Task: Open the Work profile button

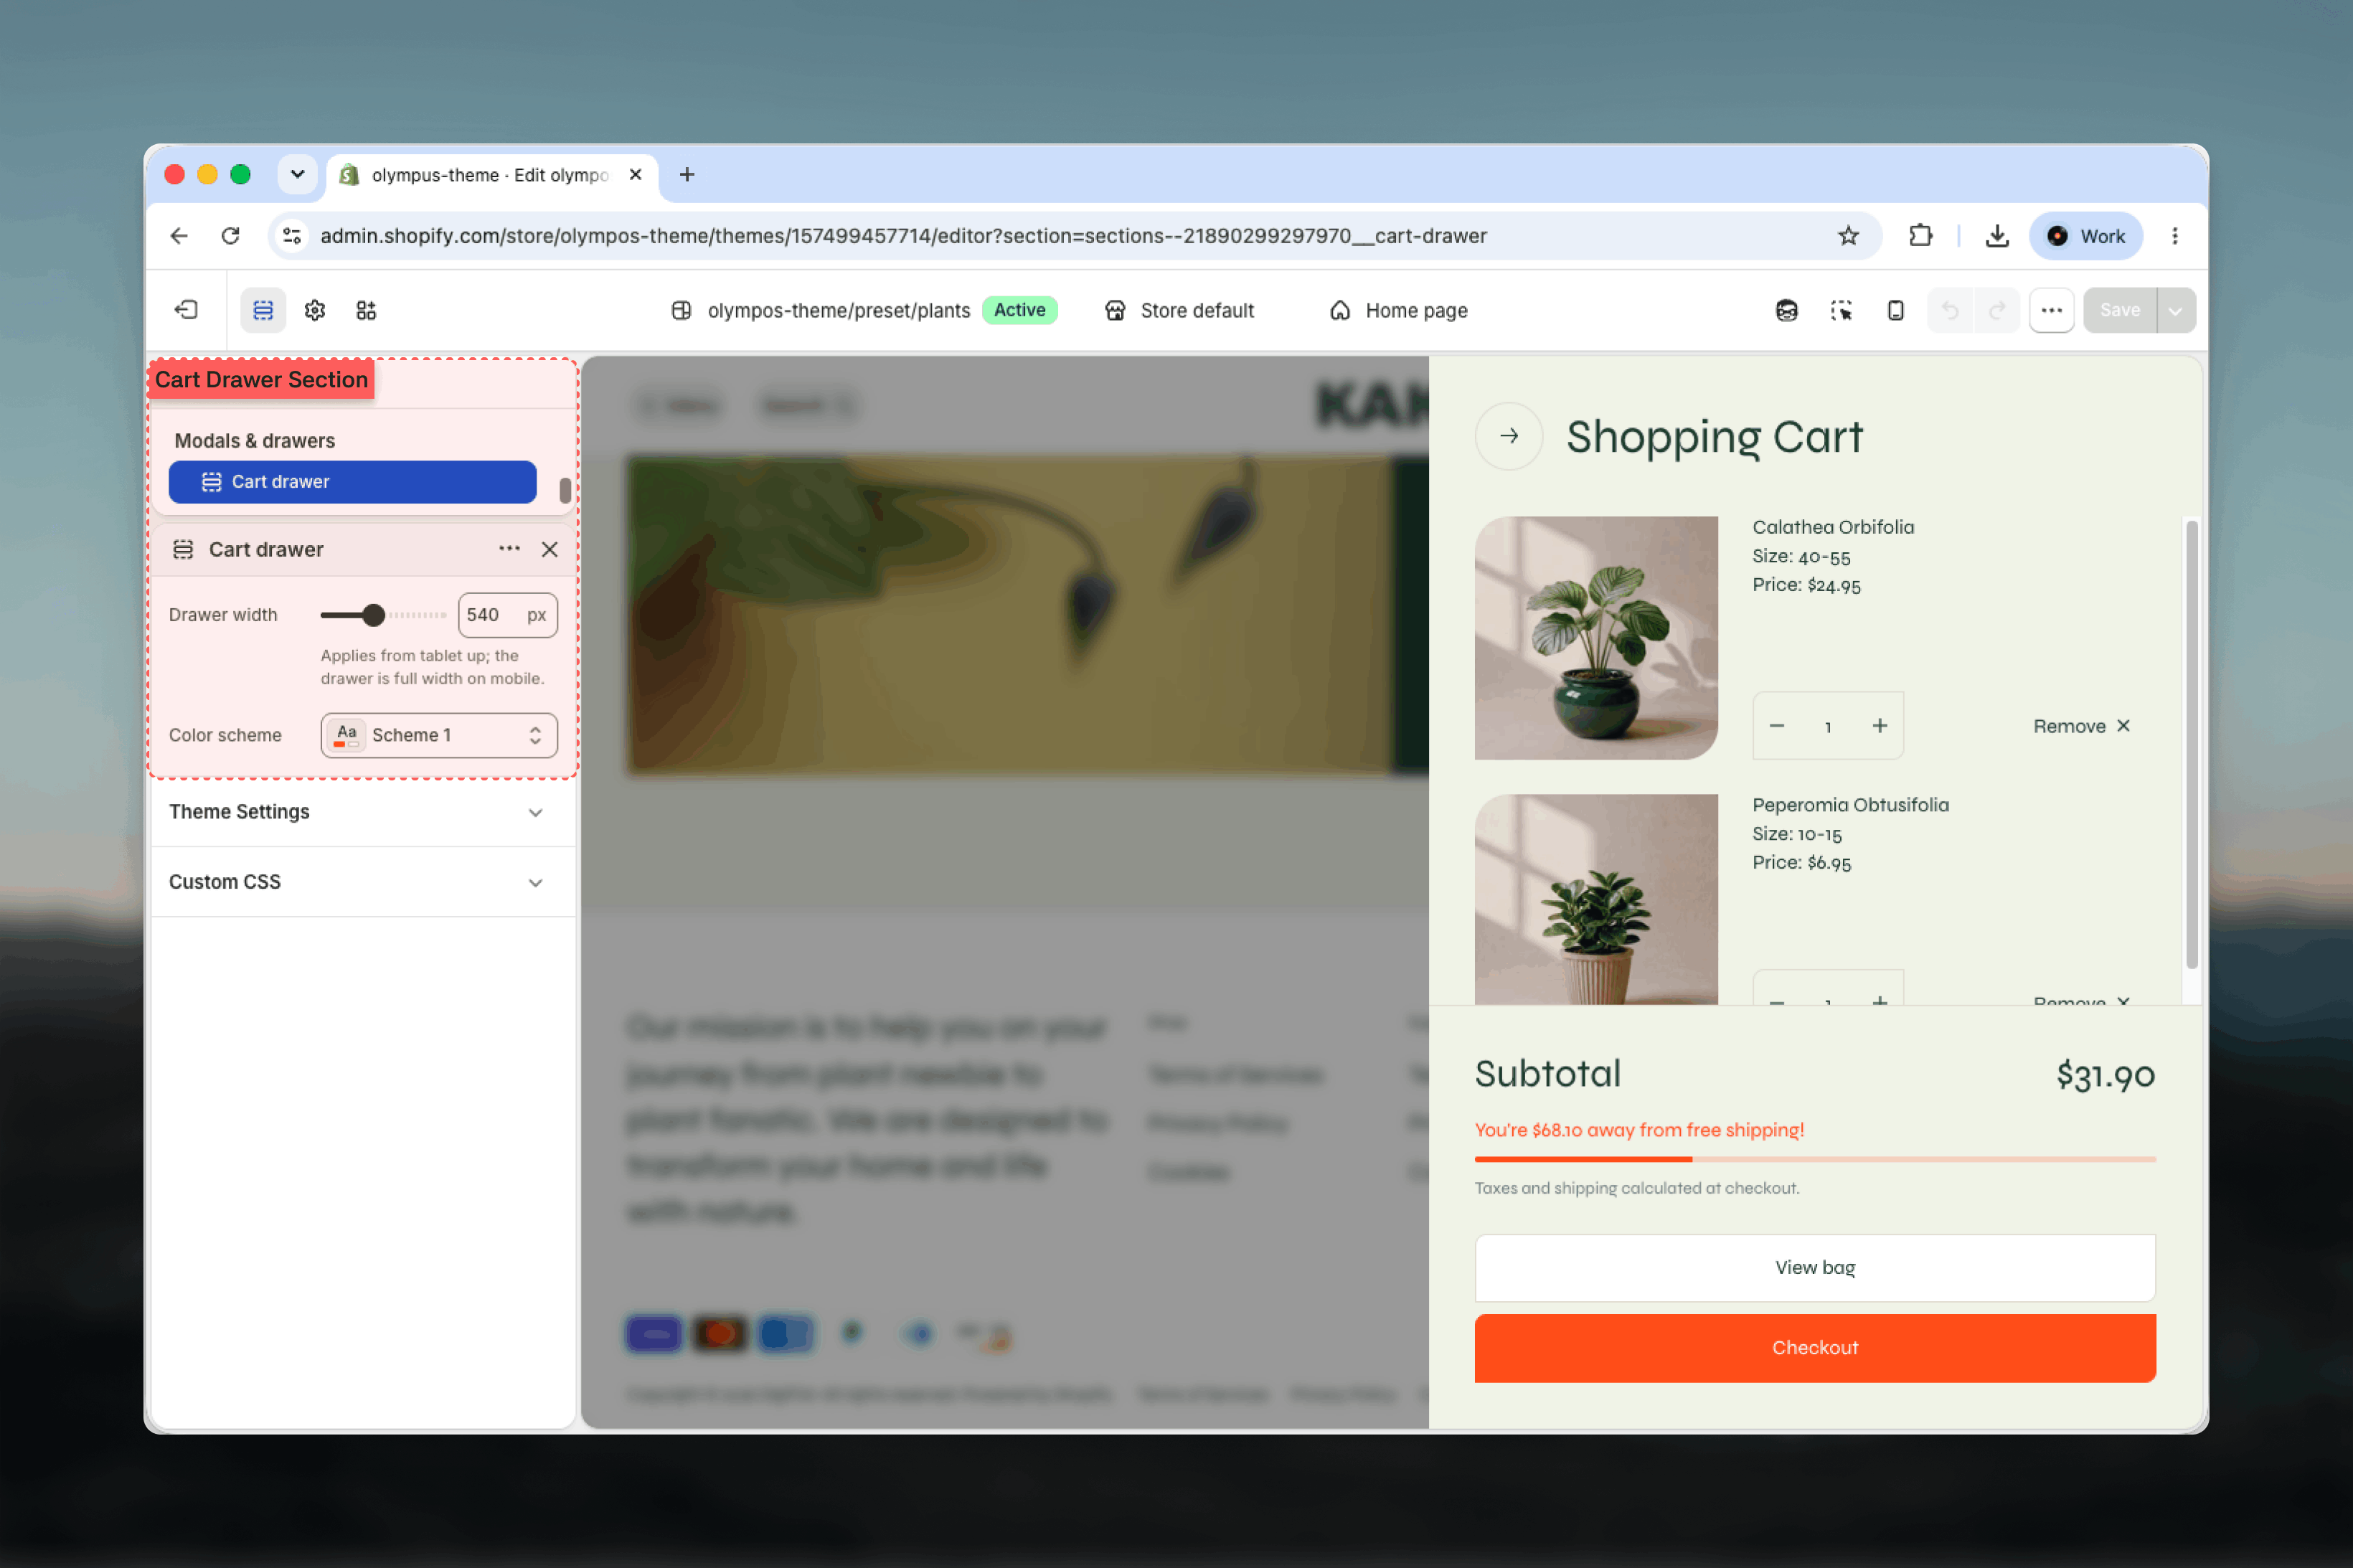Action: click(2086, 236)
